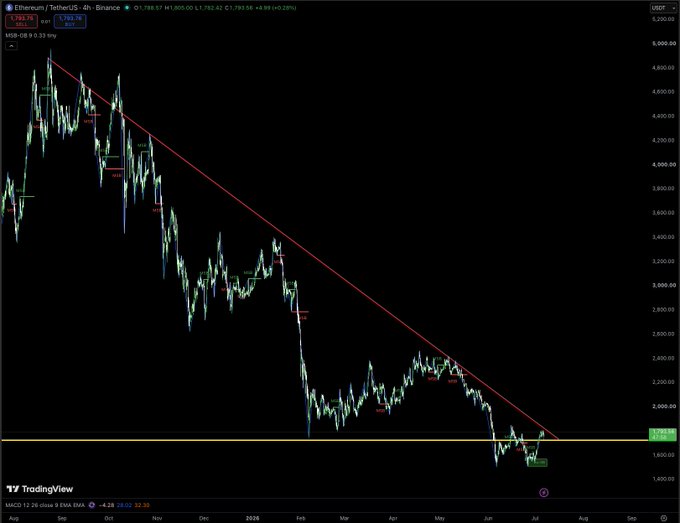Select the MACD 12 26 close 9 indicator label
The width and height of the screenshot is (680, 523).
45,505
